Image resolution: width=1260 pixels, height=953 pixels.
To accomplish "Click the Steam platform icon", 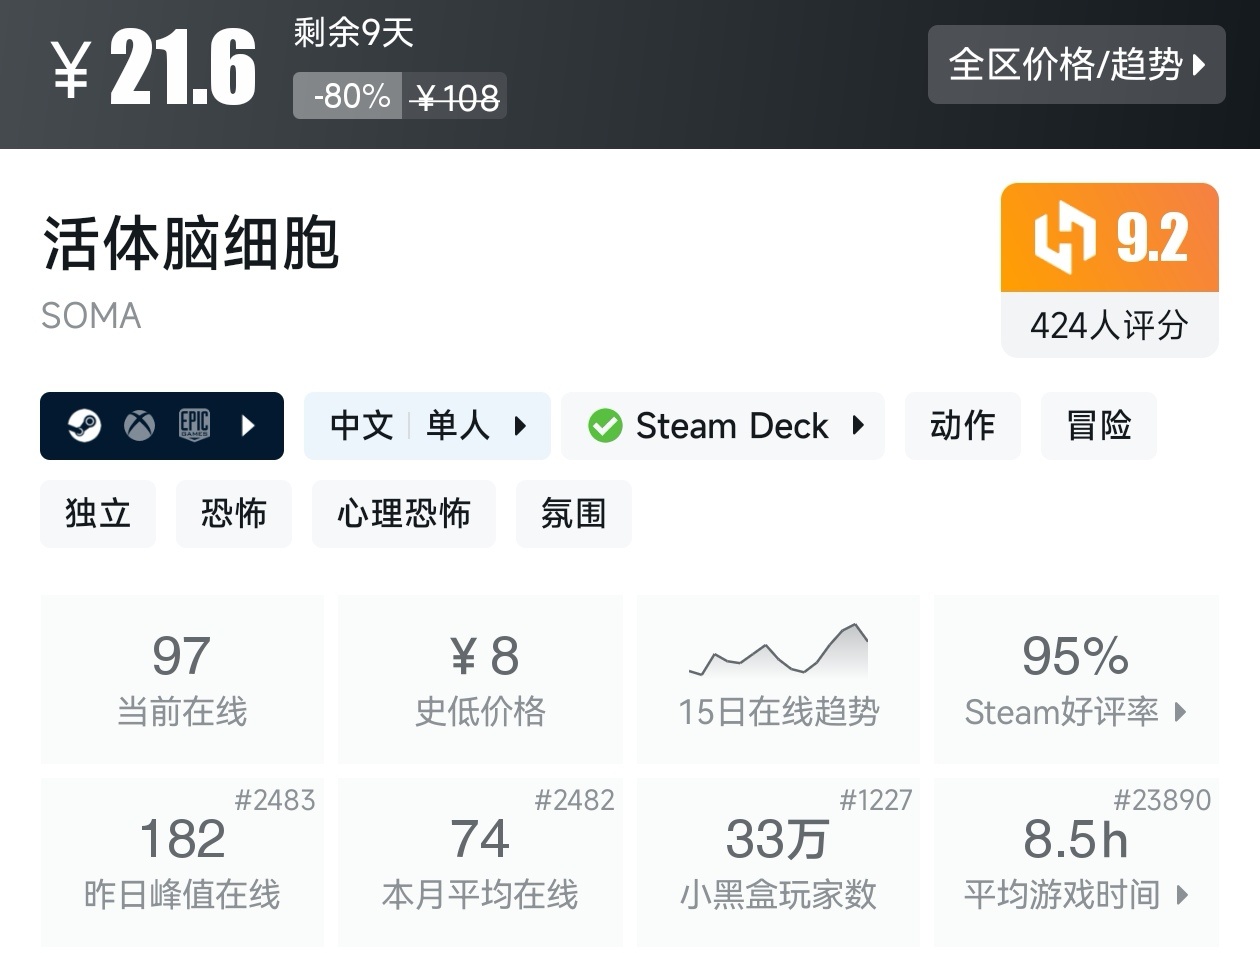I will coord(85,426).
